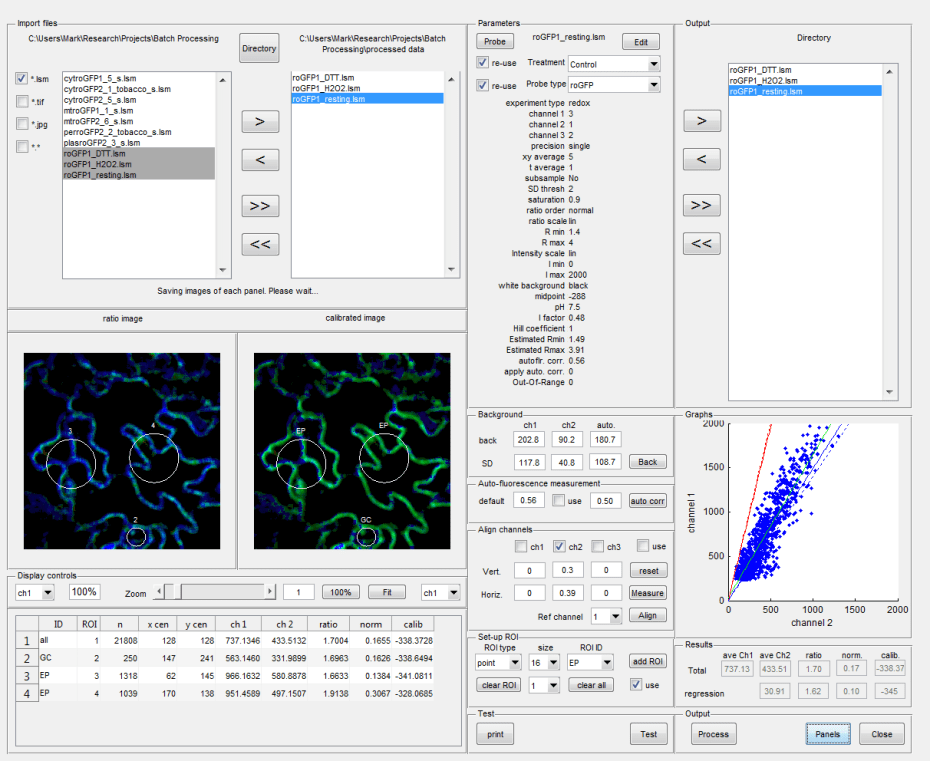Click the double right-arrow to move all files
This screenshot has height=761, width=930.
tap(258, 205)
